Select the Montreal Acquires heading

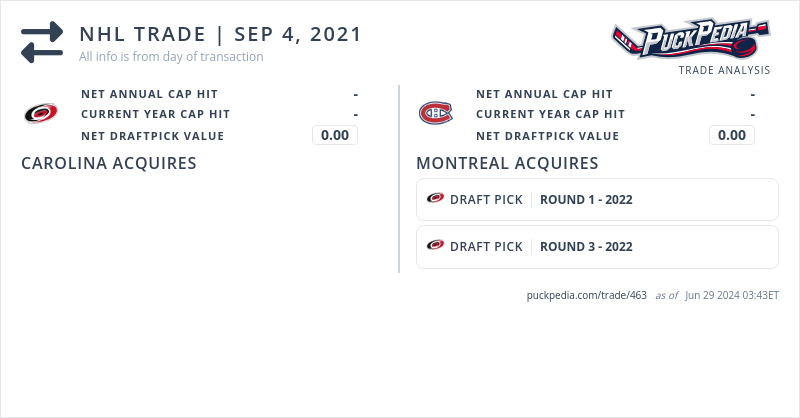(507, 163)
